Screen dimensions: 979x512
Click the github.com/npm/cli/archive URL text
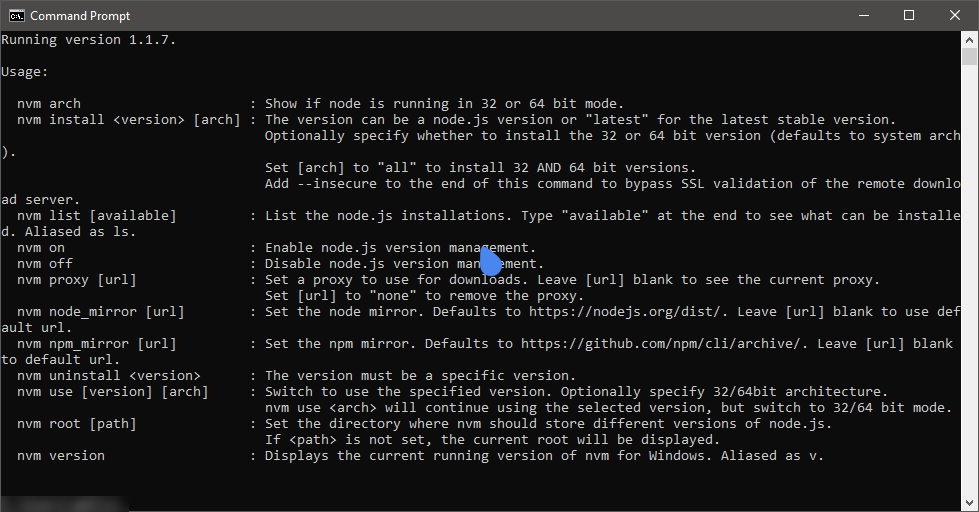(660, 343)
